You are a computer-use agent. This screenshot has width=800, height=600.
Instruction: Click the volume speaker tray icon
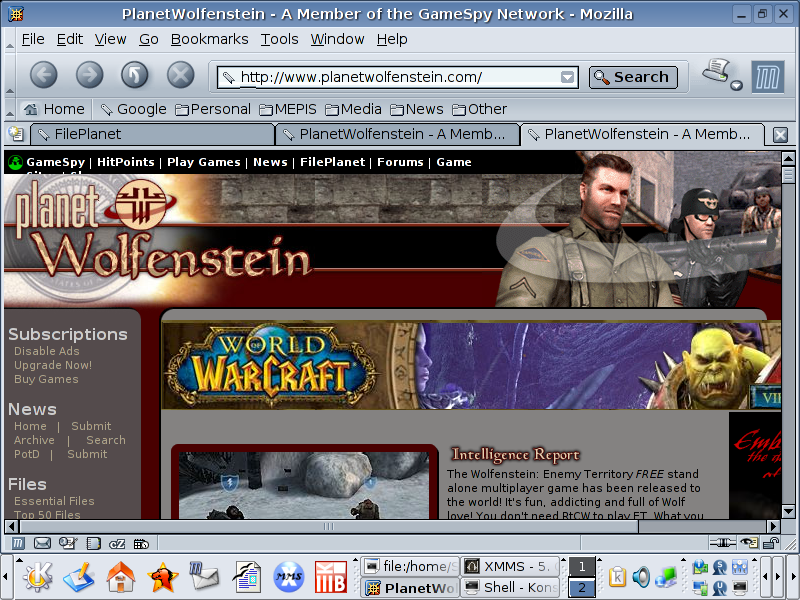click(x=641, y=577)
